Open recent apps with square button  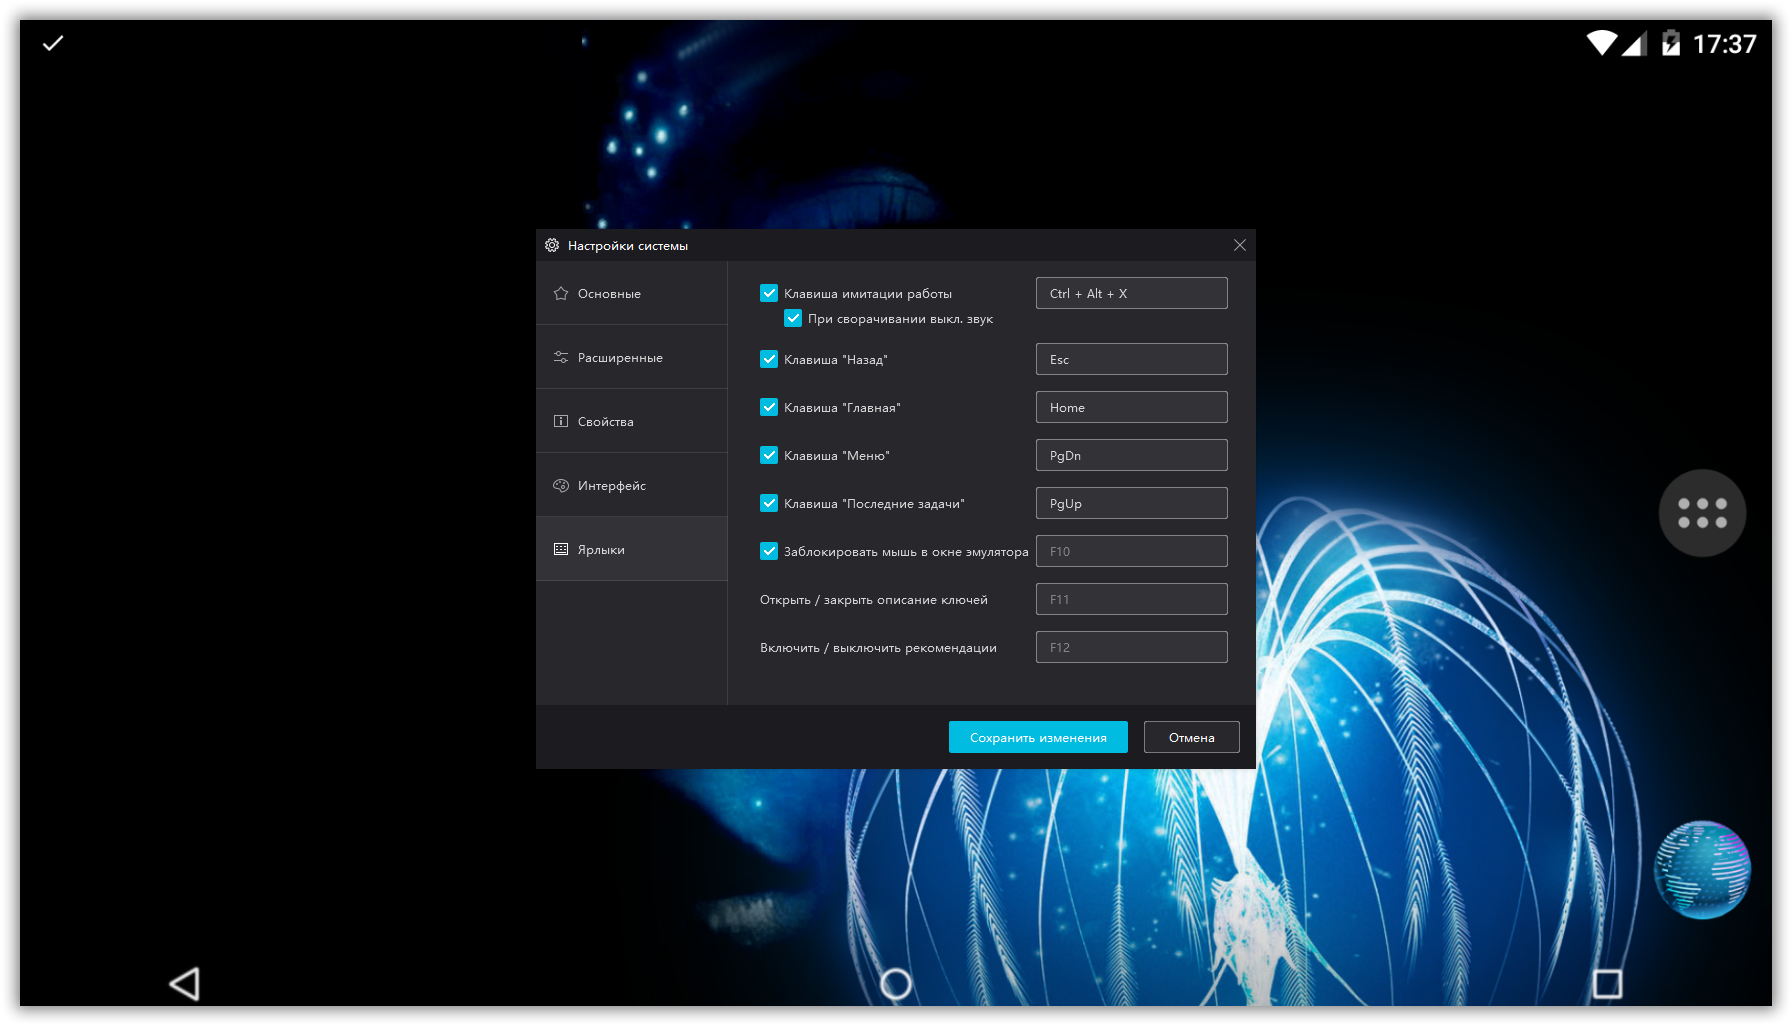click(x=1607, y=984)
